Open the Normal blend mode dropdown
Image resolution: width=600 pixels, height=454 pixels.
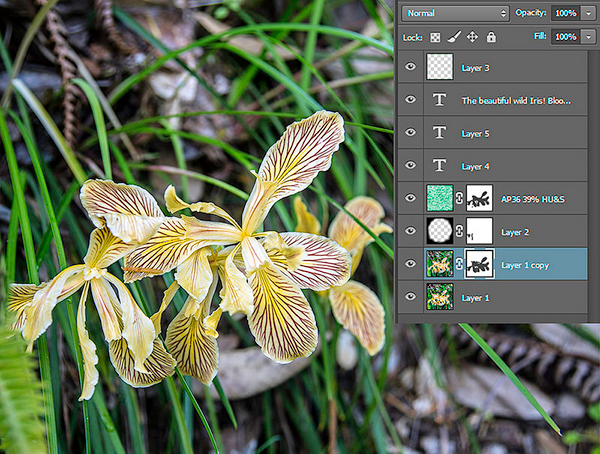click(455, 13)
